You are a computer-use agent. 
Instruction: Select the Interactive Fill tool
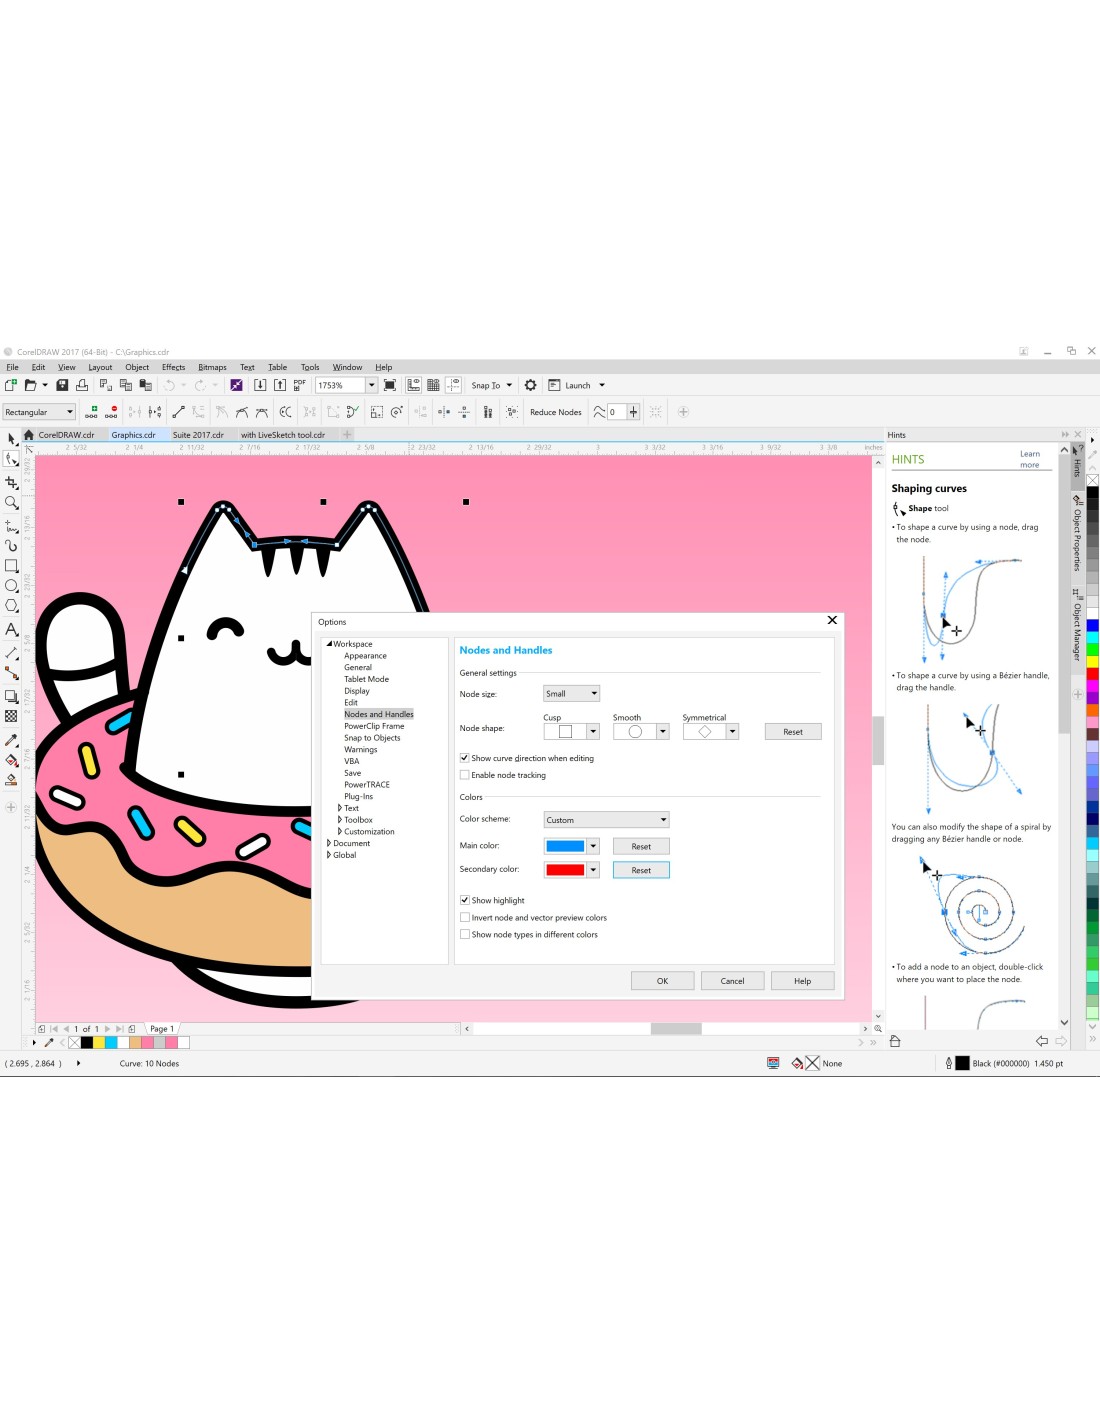point(11,760)
